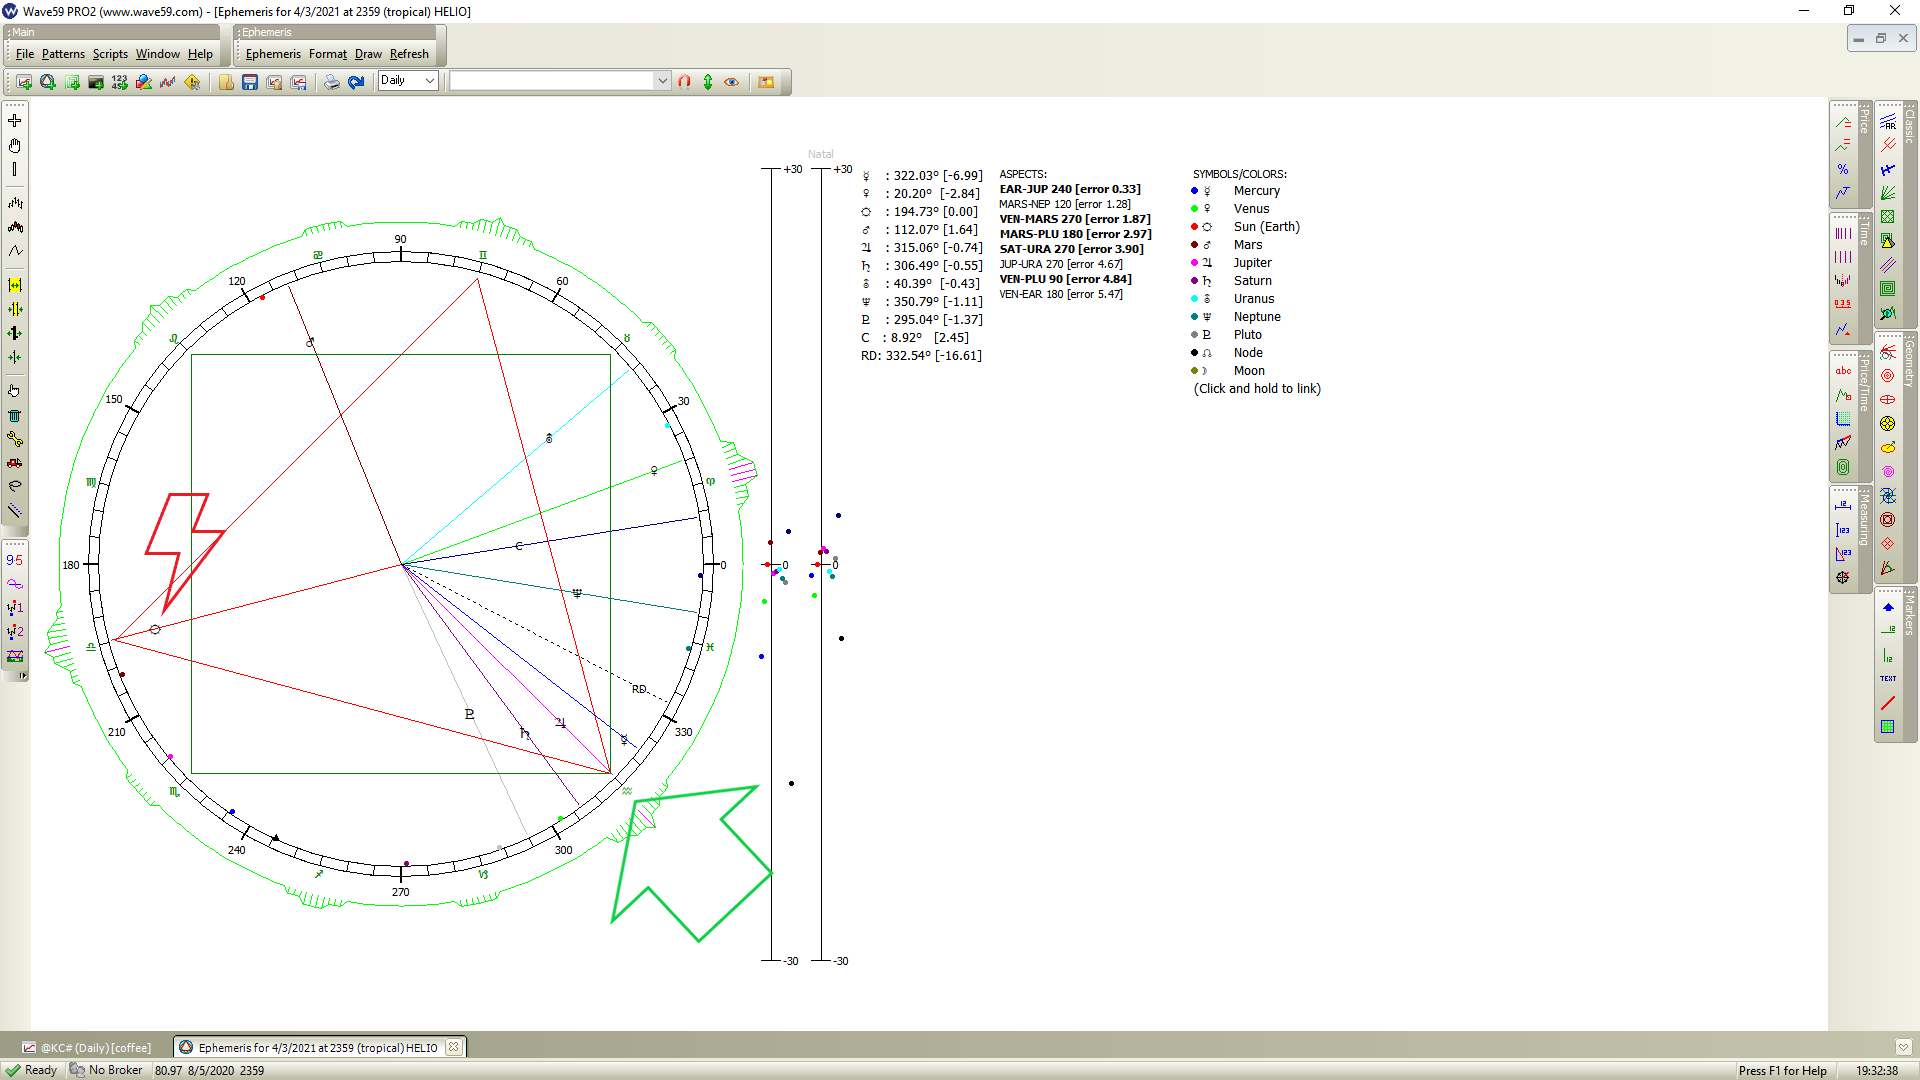
Task: Select the pointing finger tool
Action: (x=15, y=391)
